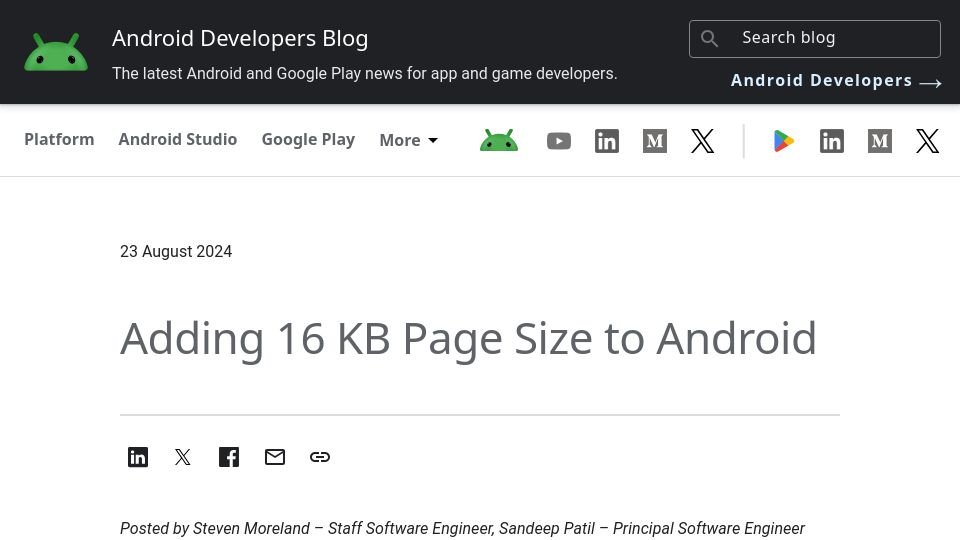960x540 pixels.
Task: Share the article by email
Action: coord(275,457)
